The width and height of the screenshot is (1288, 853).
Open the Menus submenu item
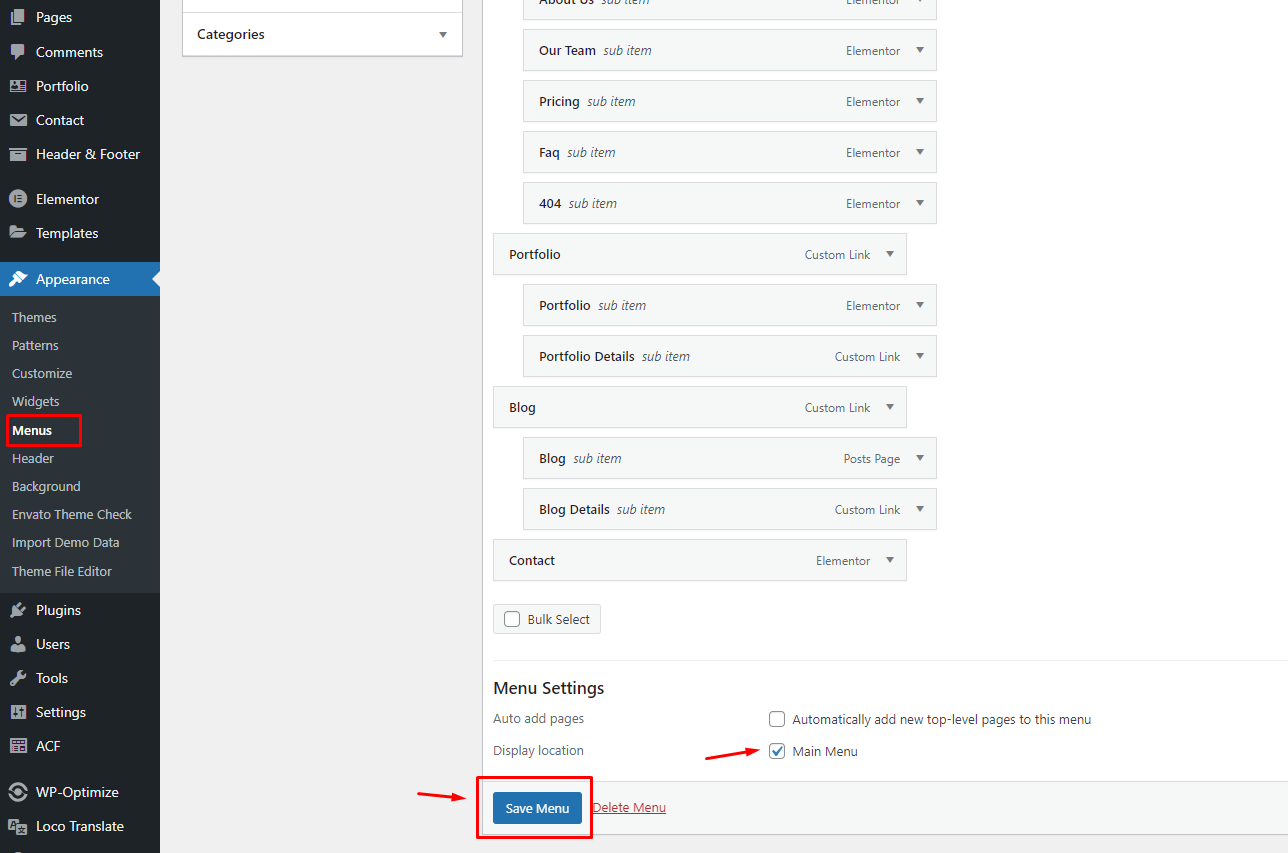32,430
